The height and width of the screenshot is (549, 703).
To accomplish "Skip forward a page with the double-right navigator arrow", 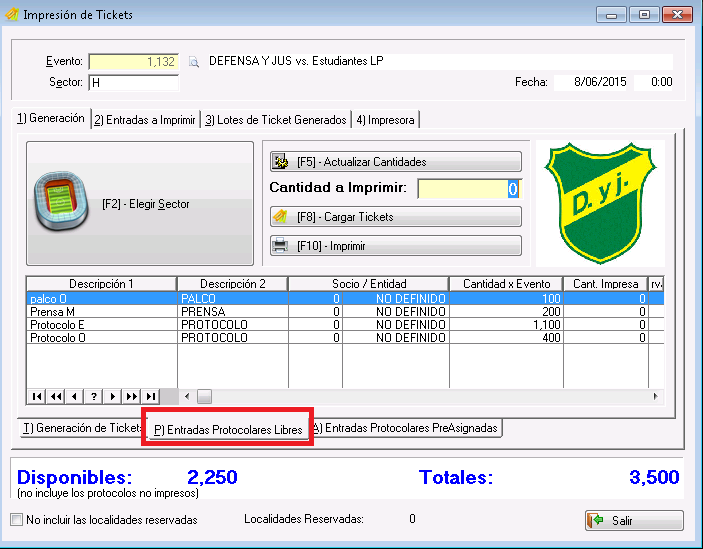I will [x=131, y=396].
